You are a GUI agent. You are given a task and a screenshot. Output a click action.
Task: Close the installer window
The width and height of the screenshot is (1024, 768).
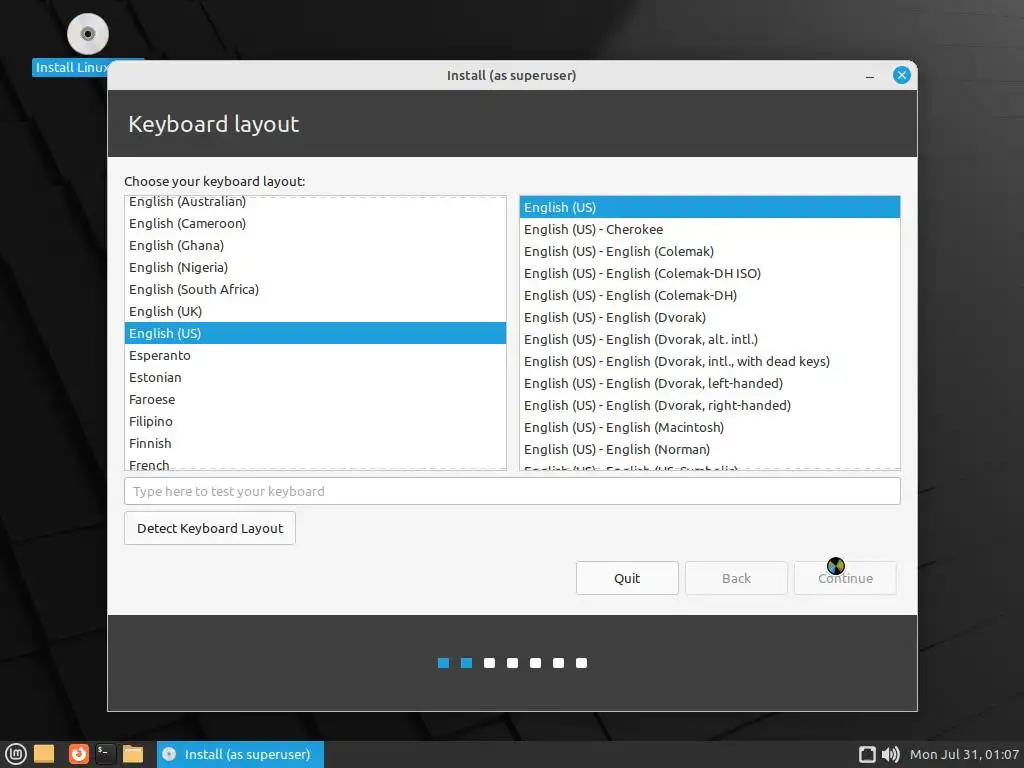pyautogui.click(x=901, y=75)
